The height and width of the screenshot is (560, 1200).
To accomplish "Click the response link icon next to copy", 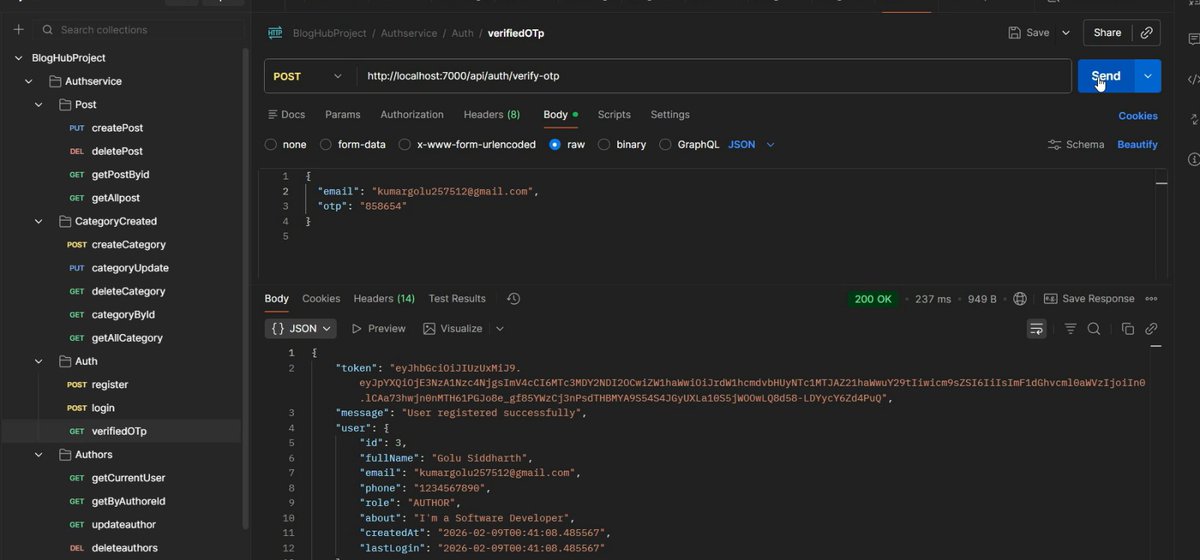I will tap(1151, 329).
